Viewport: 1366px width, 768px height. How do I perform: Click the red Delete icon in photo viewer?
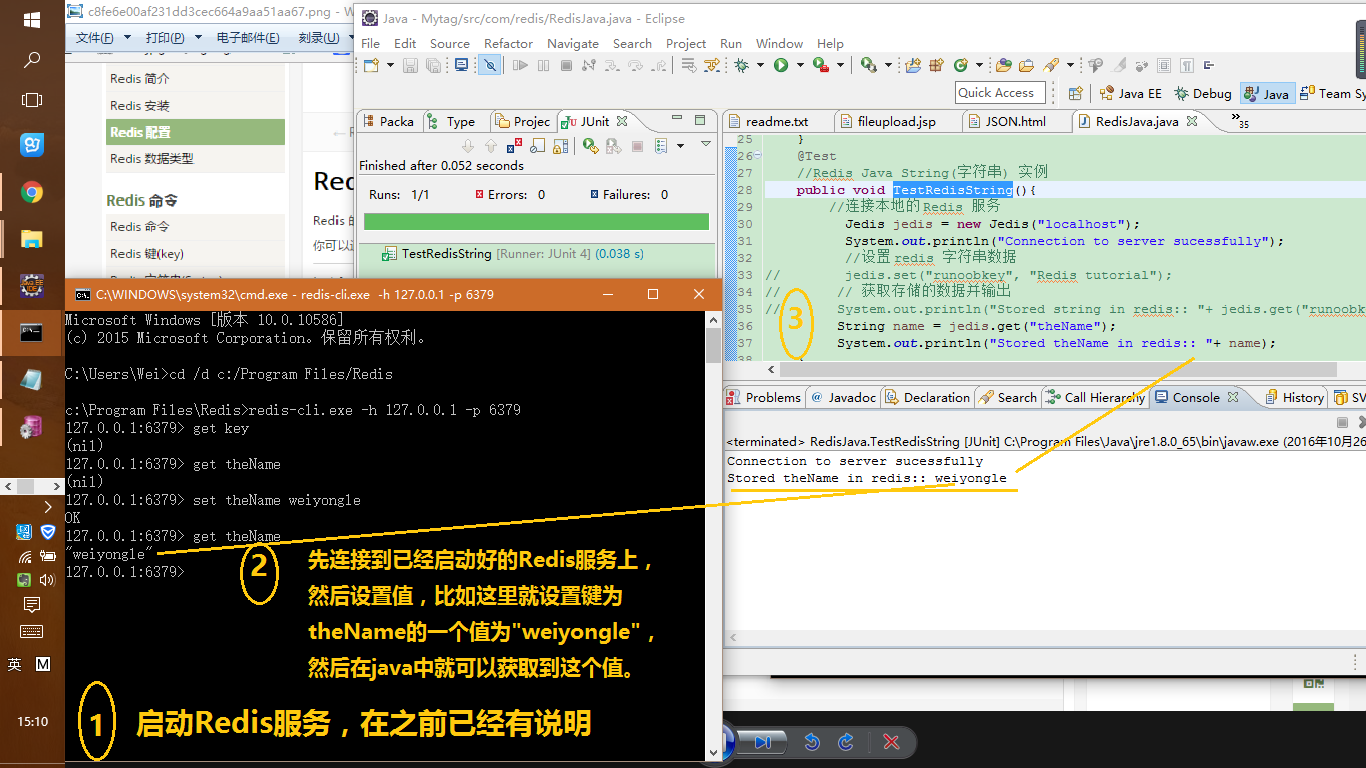pos(891,742)
